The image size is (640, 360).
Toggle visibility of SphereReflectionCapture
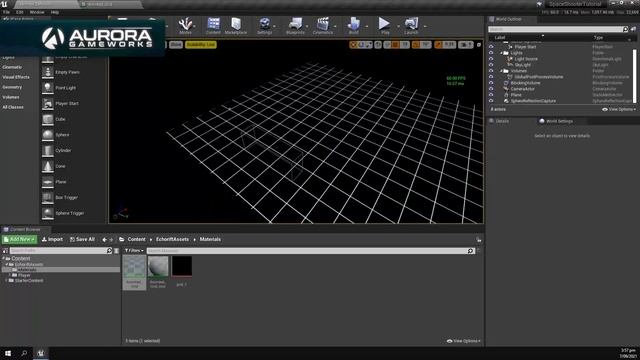[x=491, y=101]
